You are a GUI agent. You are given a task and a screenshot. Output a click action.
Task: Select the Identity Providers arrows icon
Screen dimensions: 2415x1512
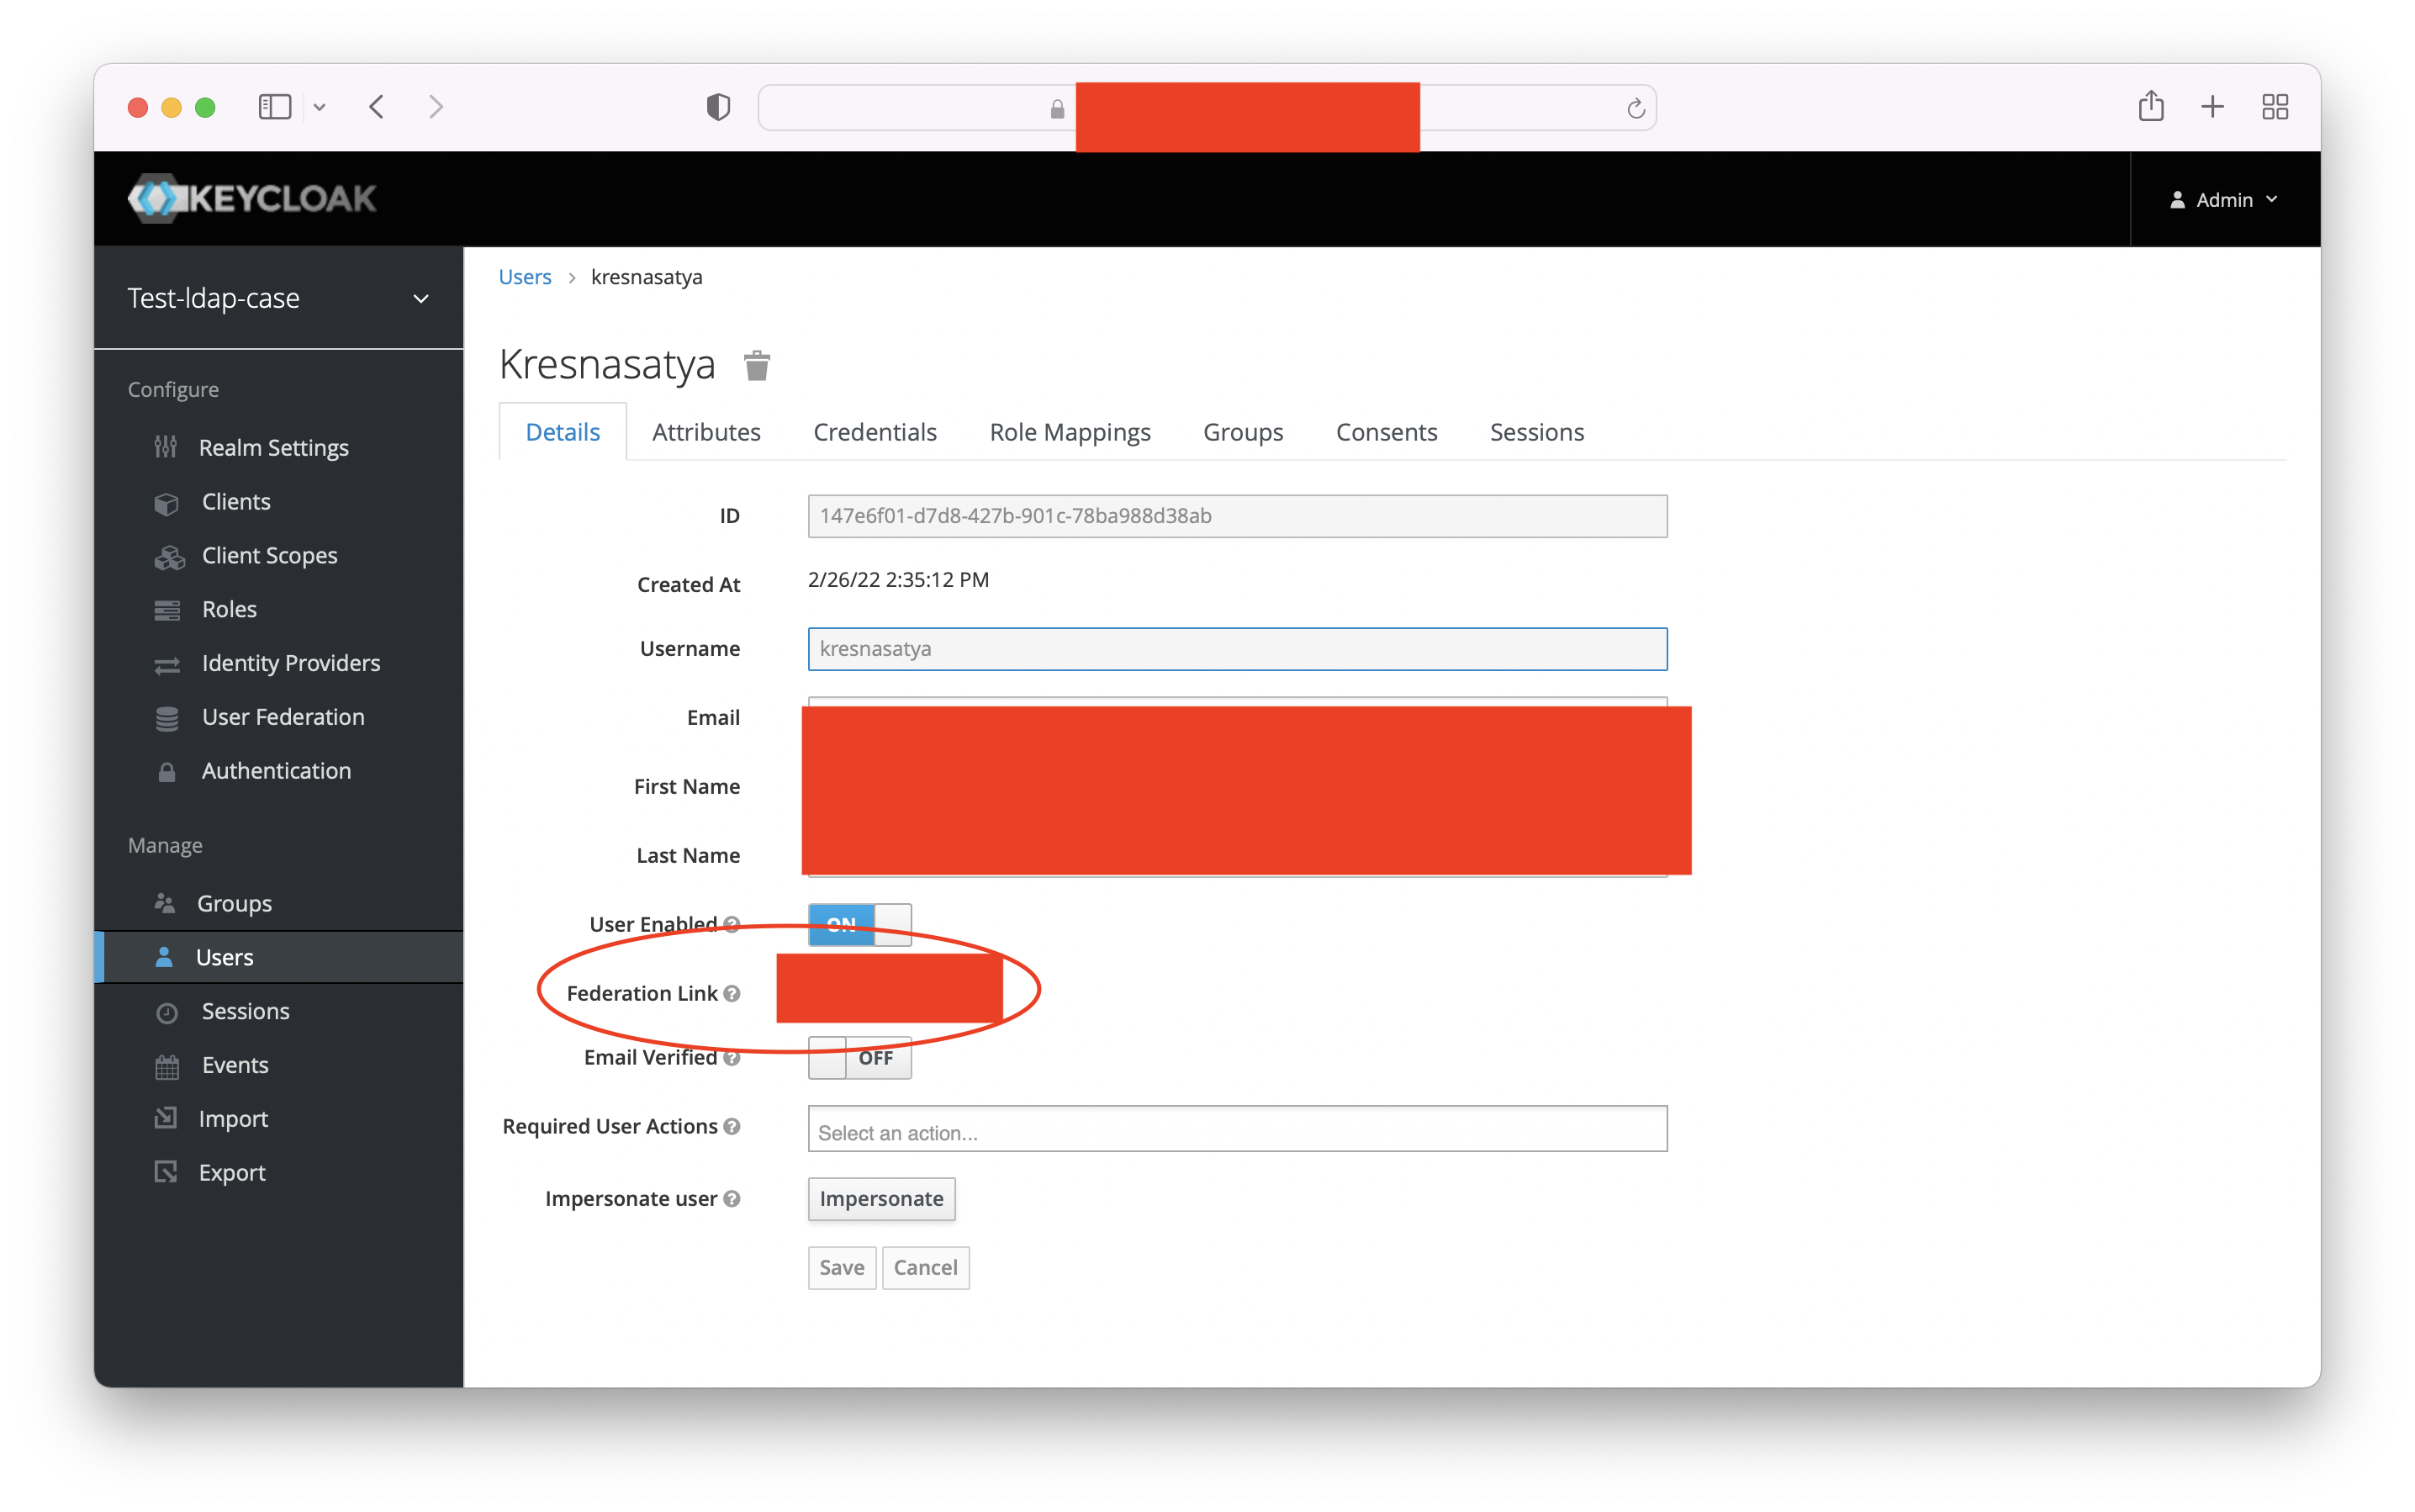[166, 664]
